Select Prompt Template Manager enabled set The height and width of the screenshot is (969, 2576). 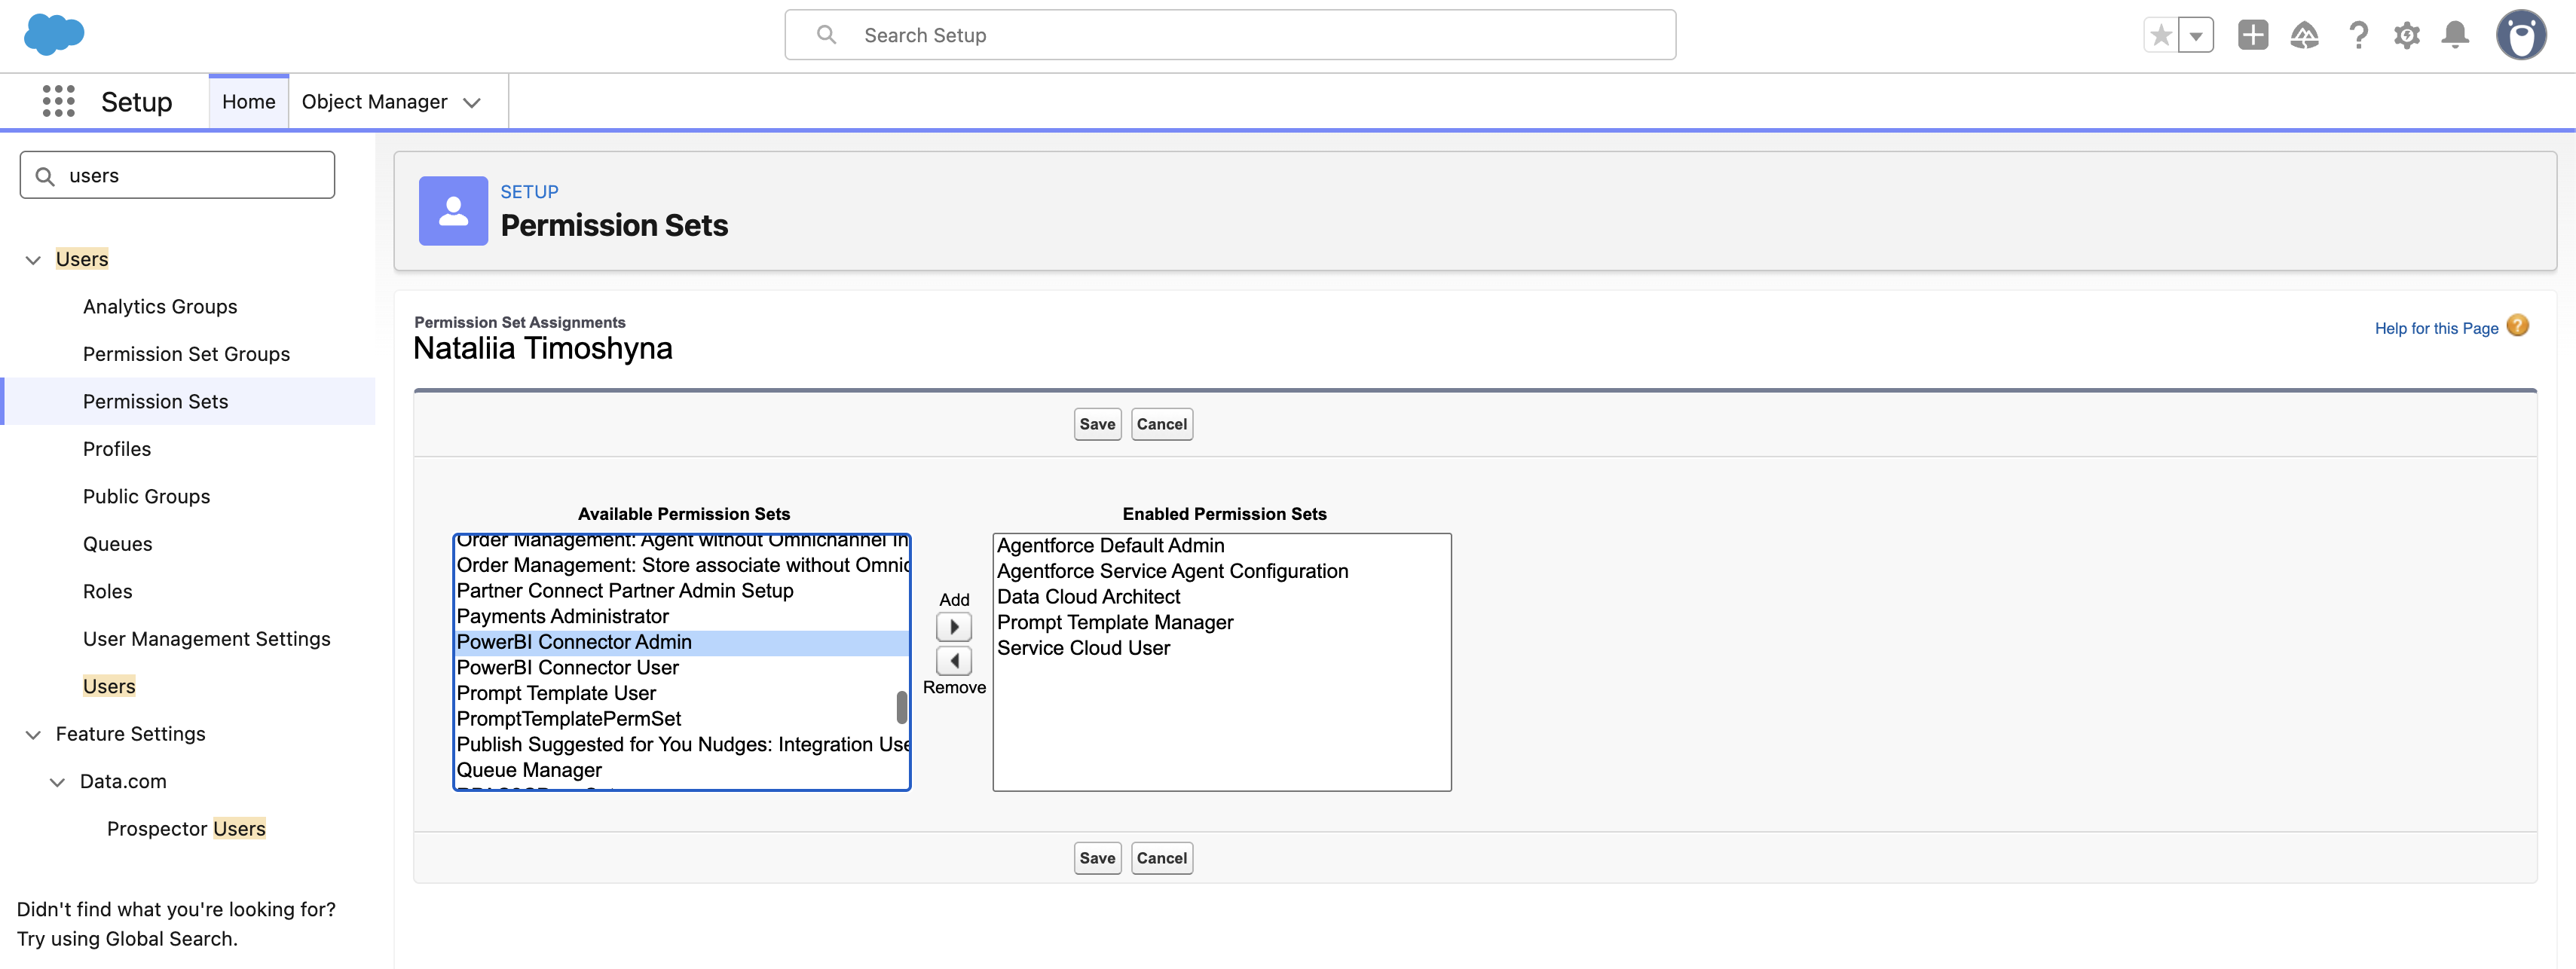pyautogui.click(x=1221, y=622)
